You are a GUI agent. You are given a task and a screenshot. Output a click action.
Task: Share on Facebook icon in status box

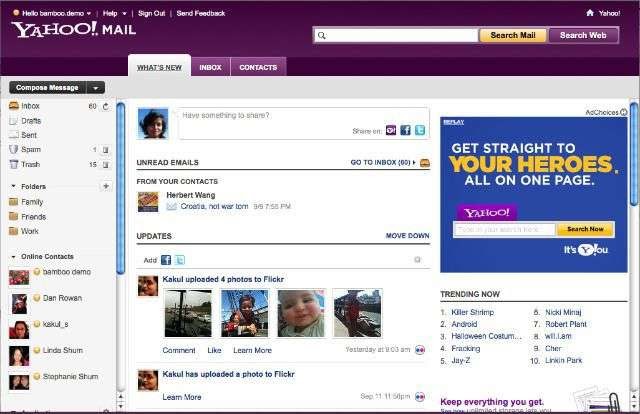click(405, 130)
